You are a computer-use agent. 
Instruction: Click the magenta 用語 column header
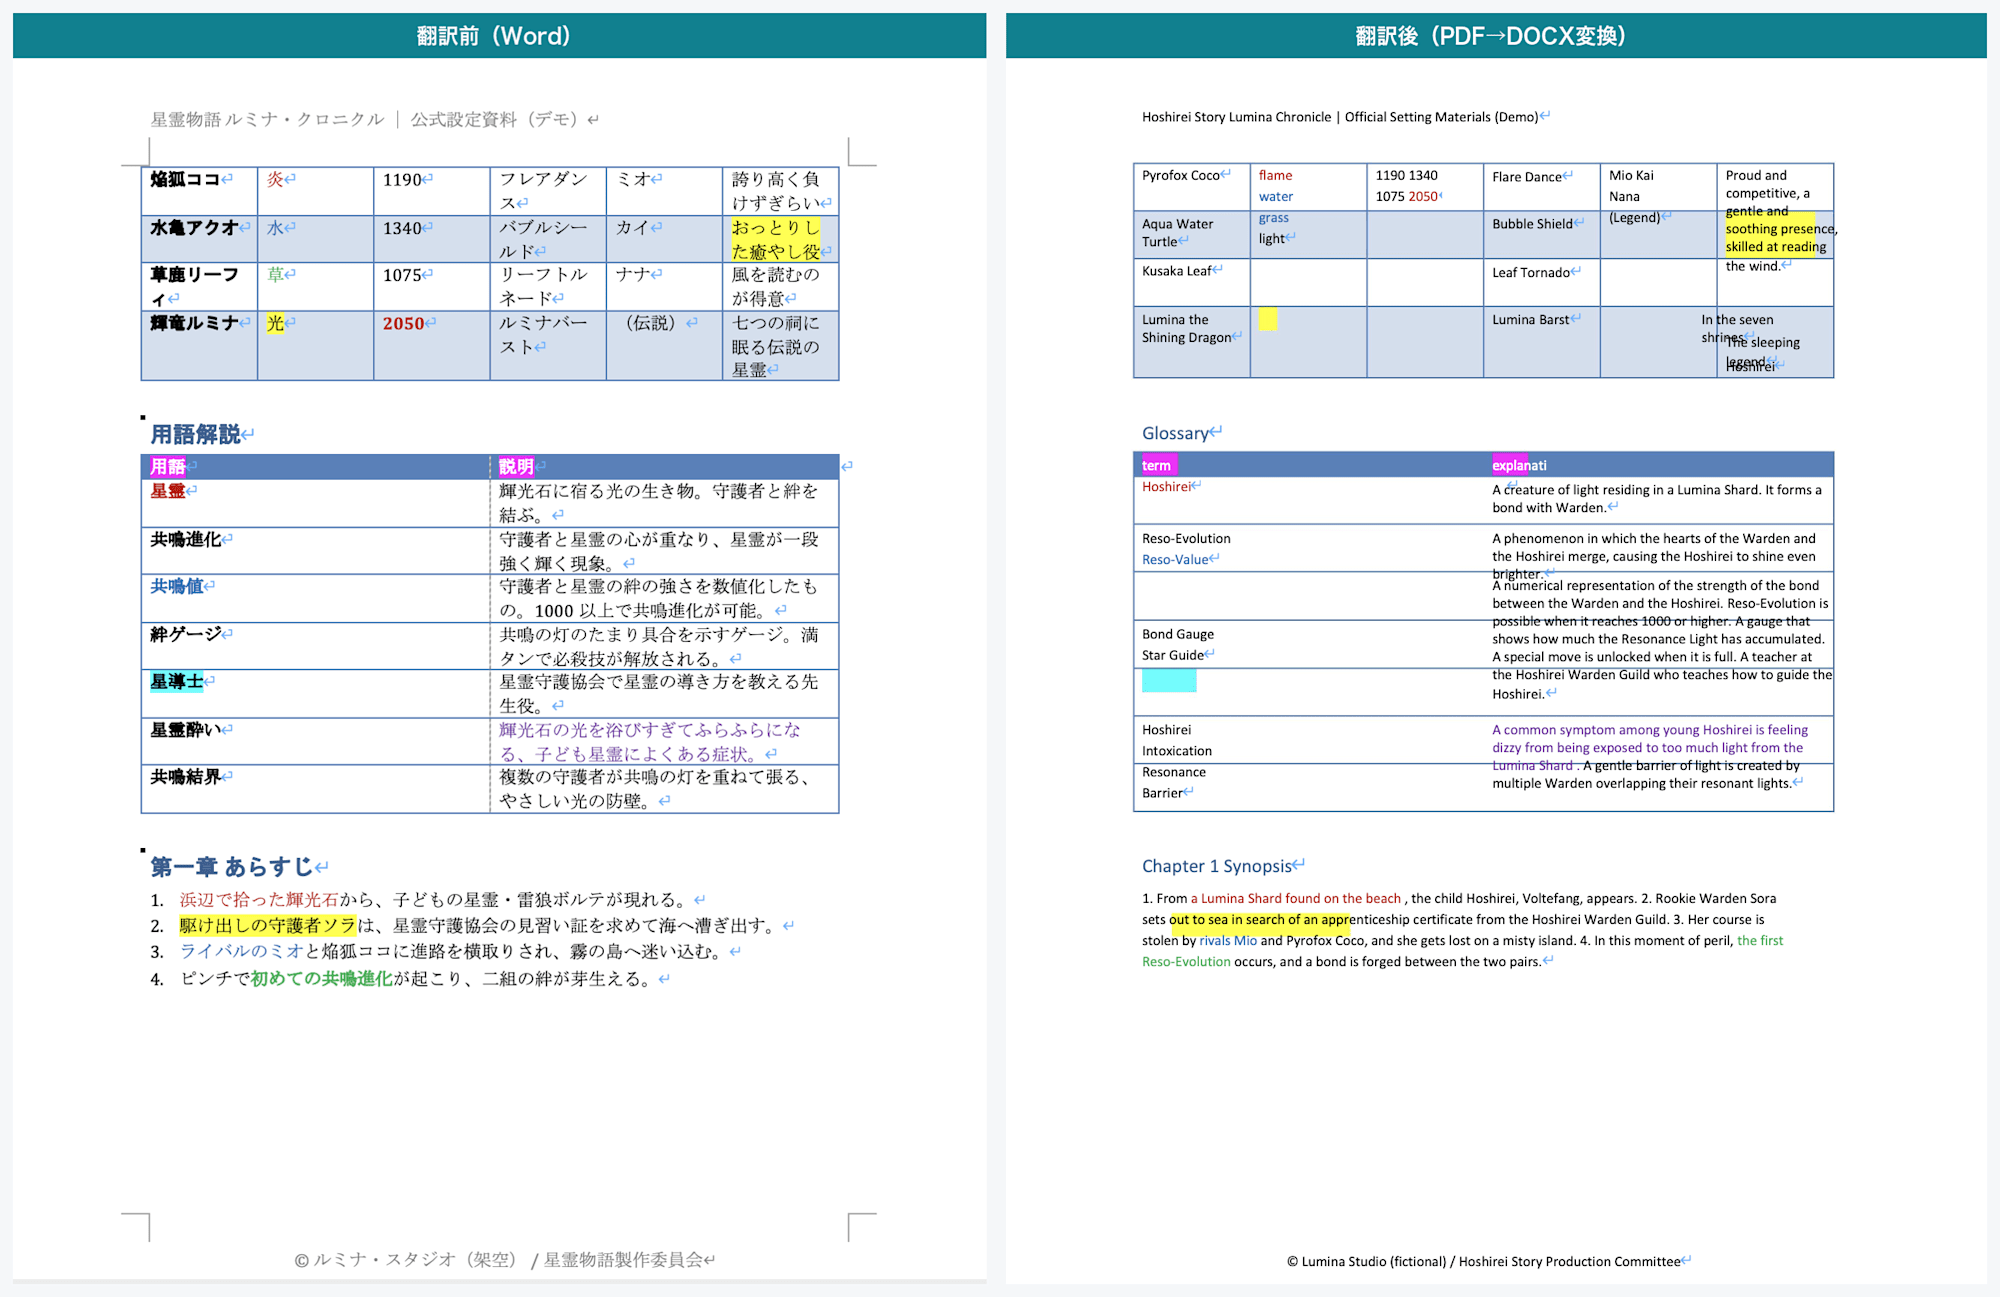tap(168, 466)
